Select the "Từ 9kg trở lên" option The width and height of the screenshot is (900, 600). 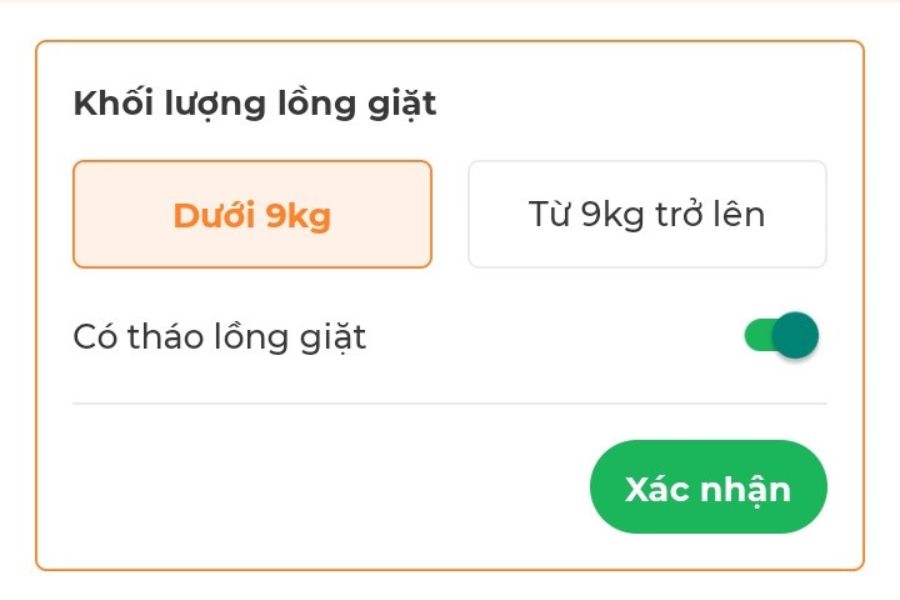tap(647, 215)
